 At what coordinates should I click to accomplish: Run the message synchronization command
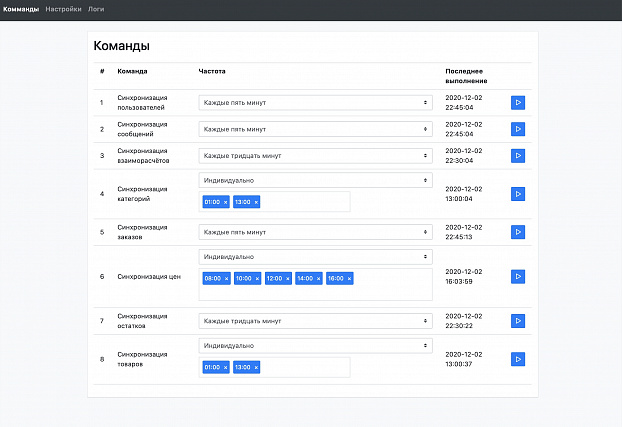point(518,129)
